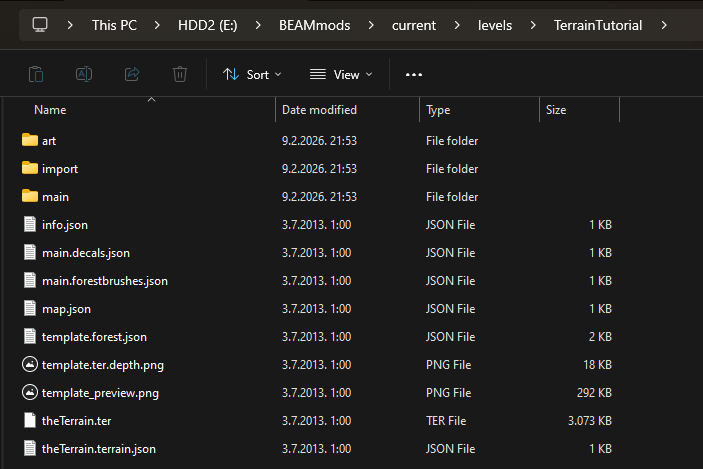Expand chevron after levels breadcrumb
Screen dimensions: 703x469
(533, 25)
